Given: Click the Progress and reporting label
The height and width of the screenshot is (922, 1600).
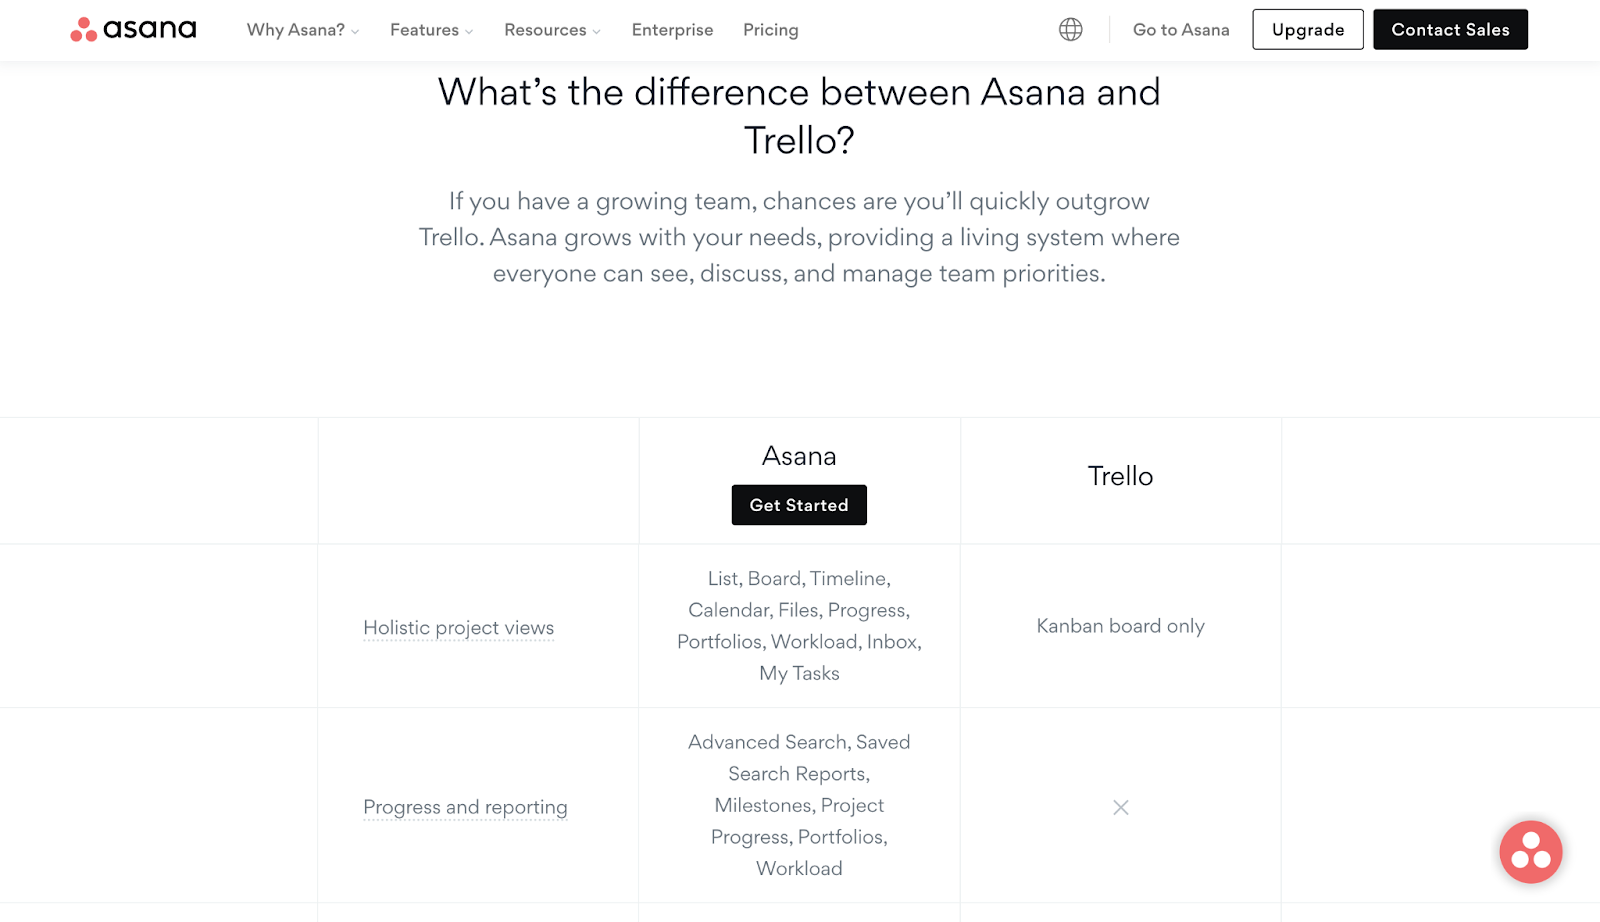Looking at the screenshot, I should pyautogui.click(x=465, y=807).
